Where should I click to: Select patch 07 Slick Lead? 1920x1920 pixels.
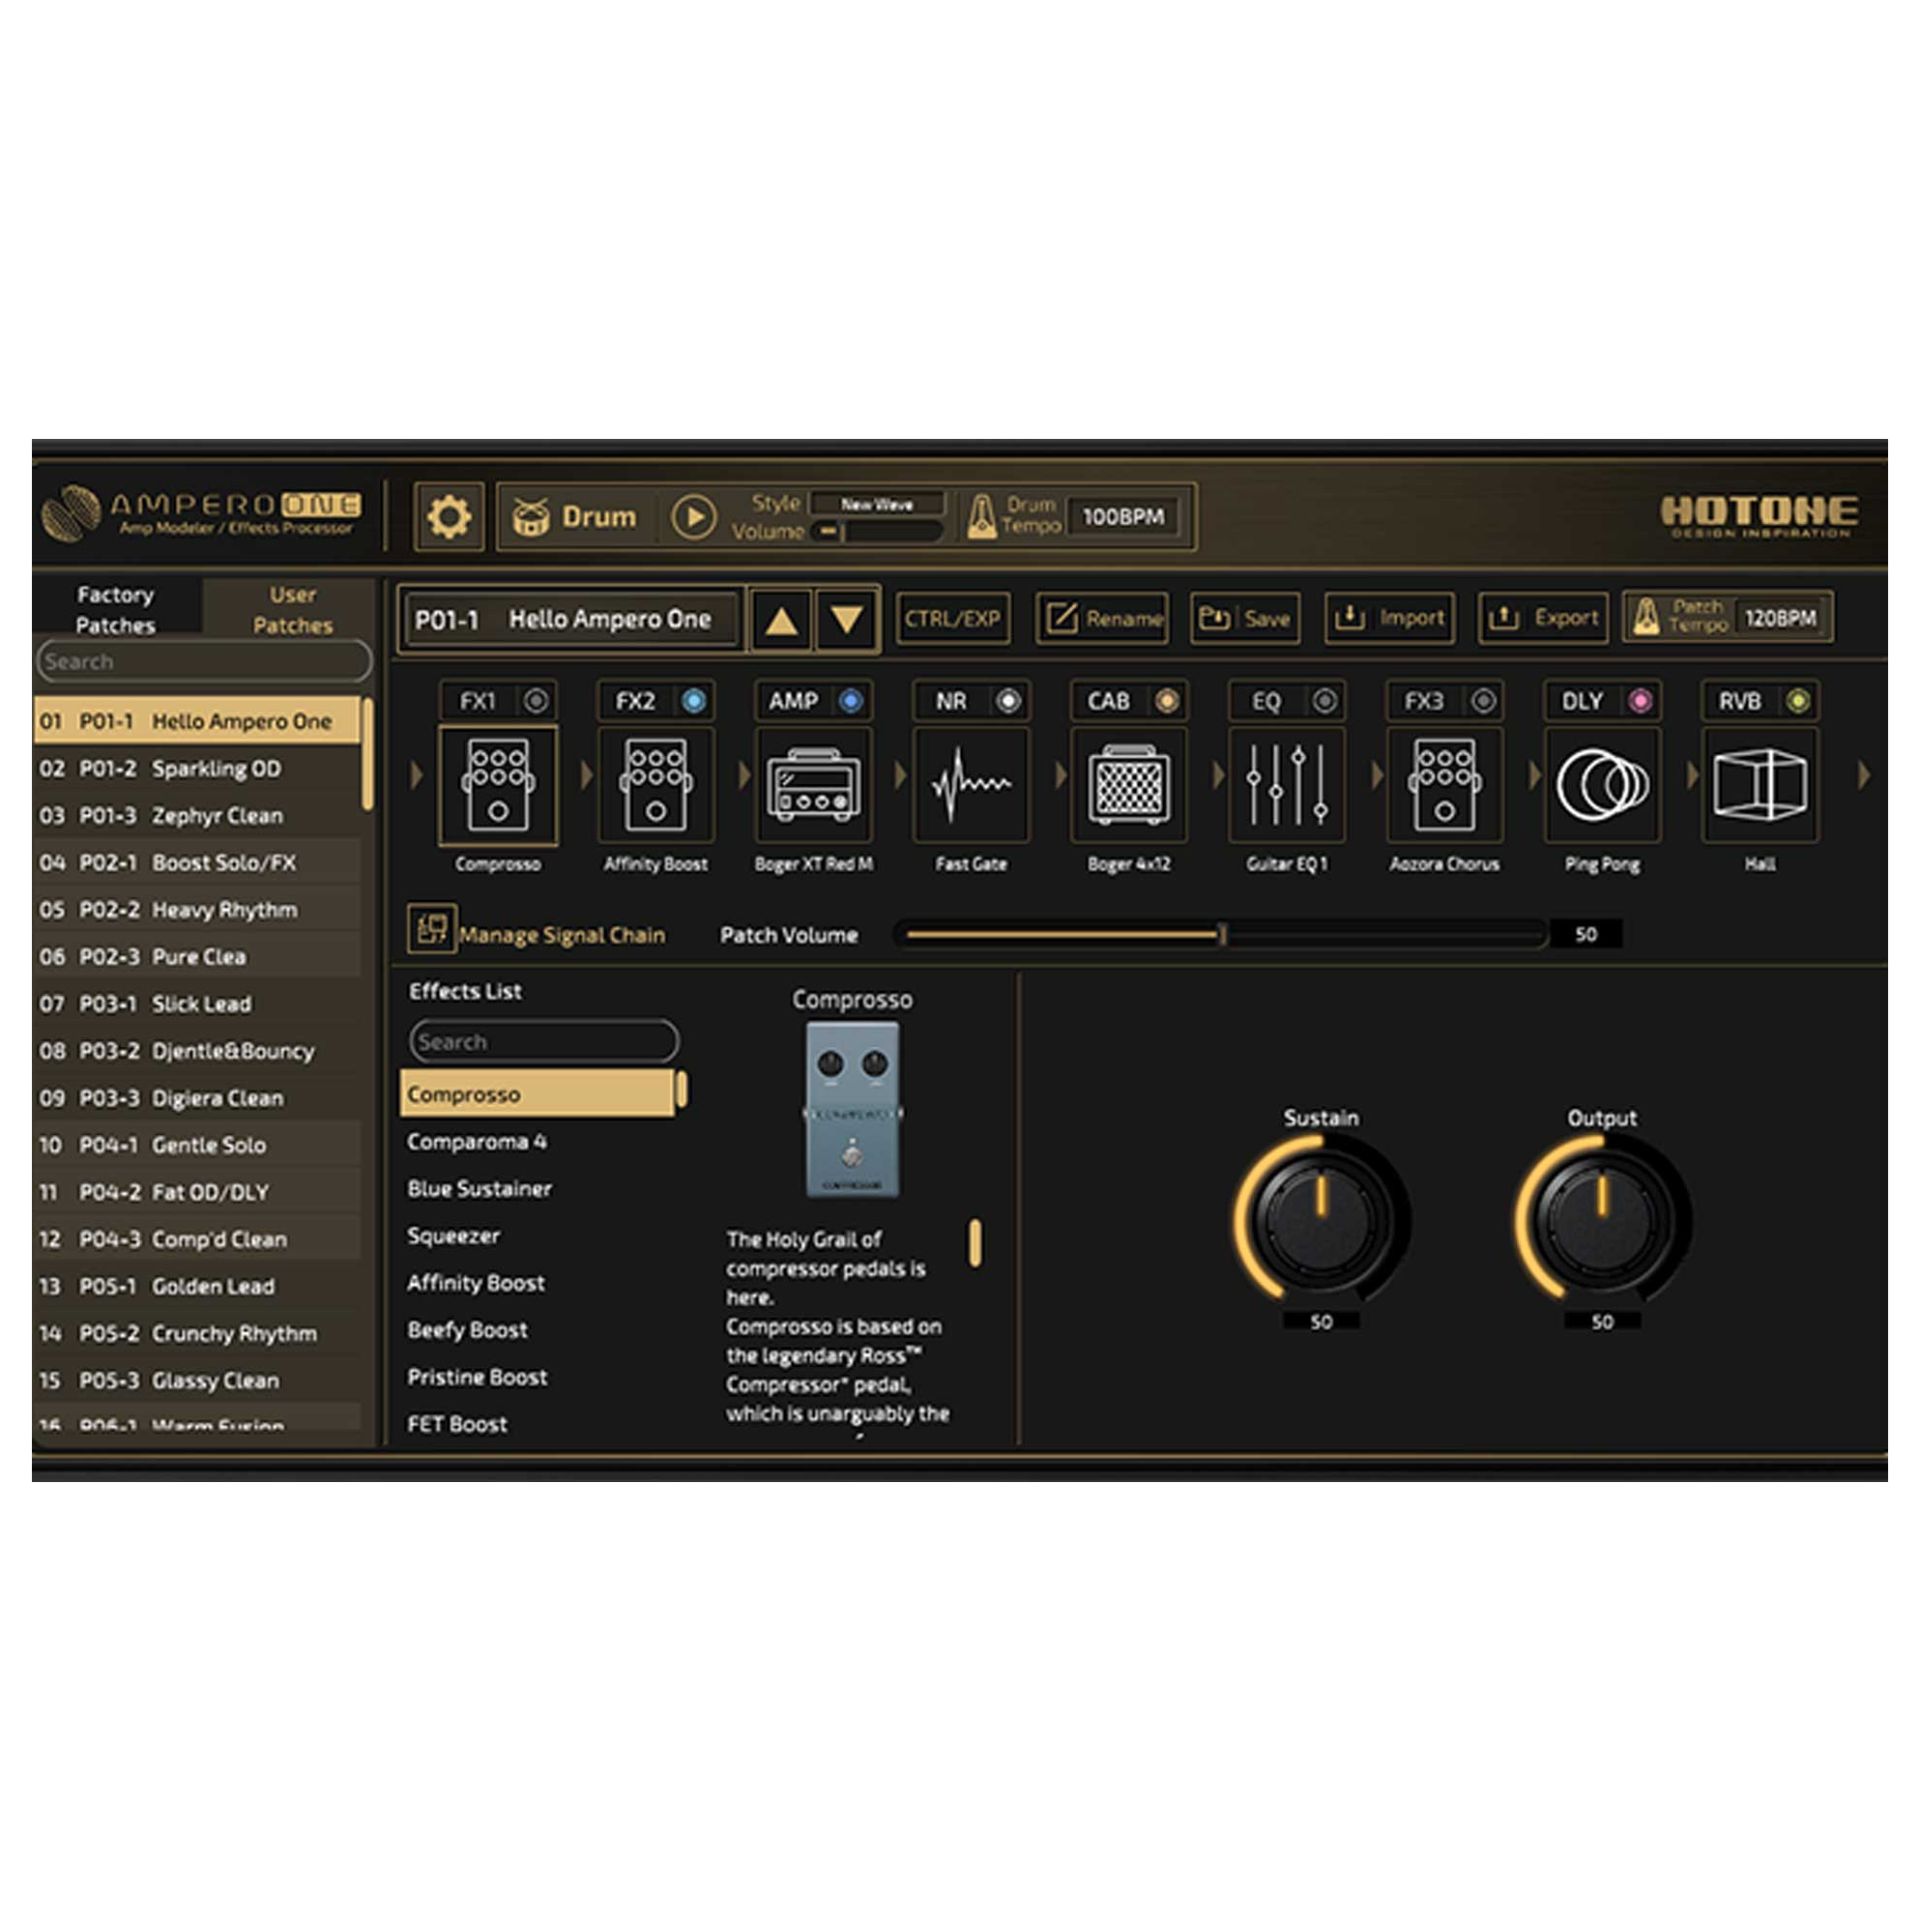point(198,1004)
